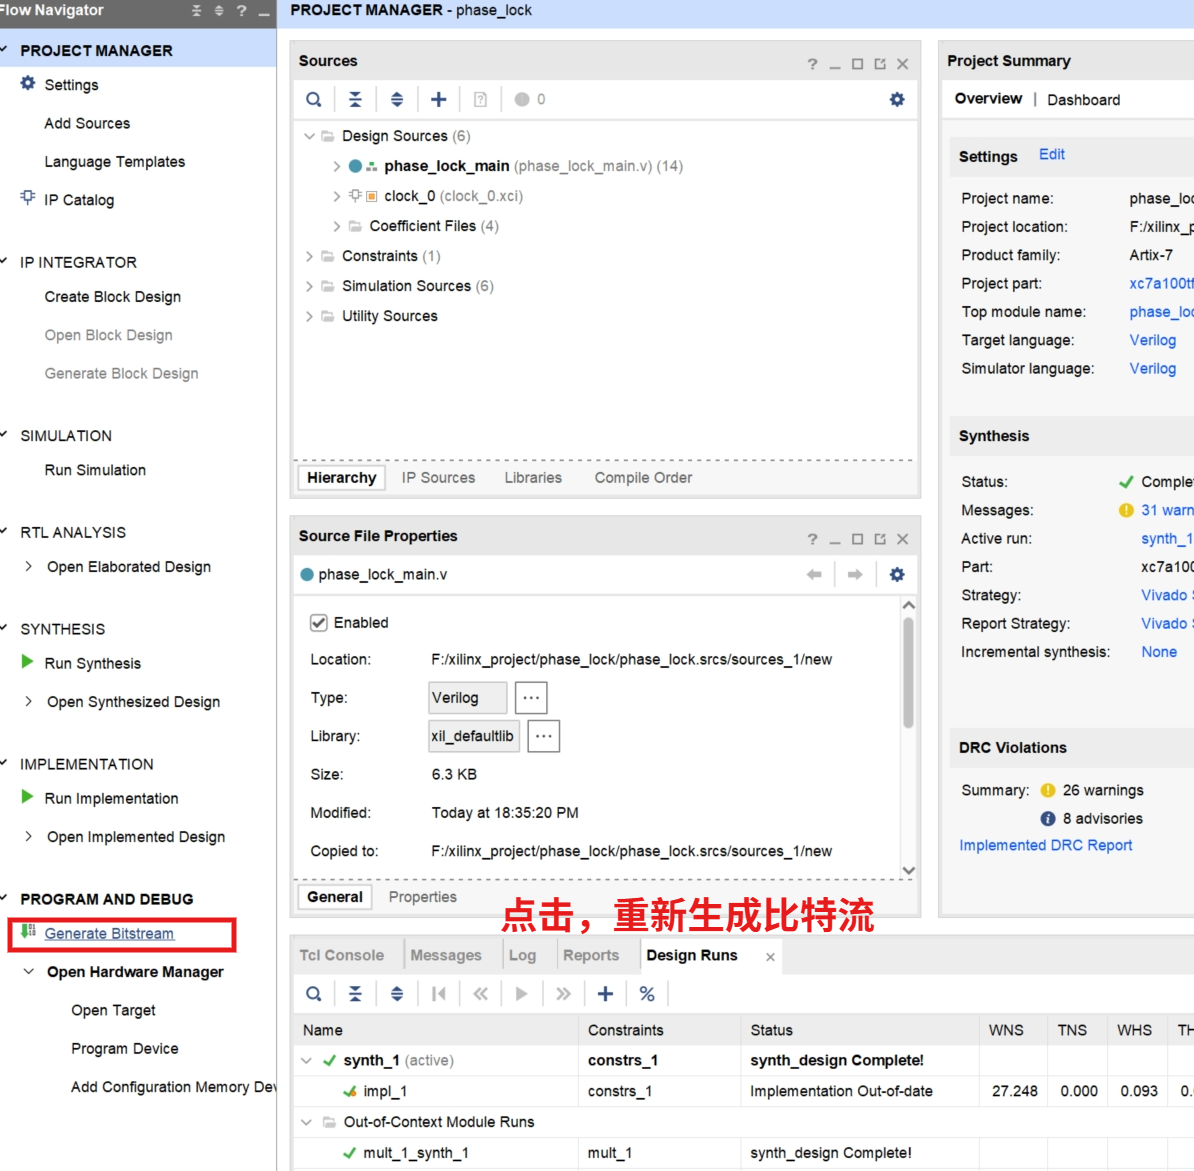Switch to the Tcl Console tab

click(342, 956)
